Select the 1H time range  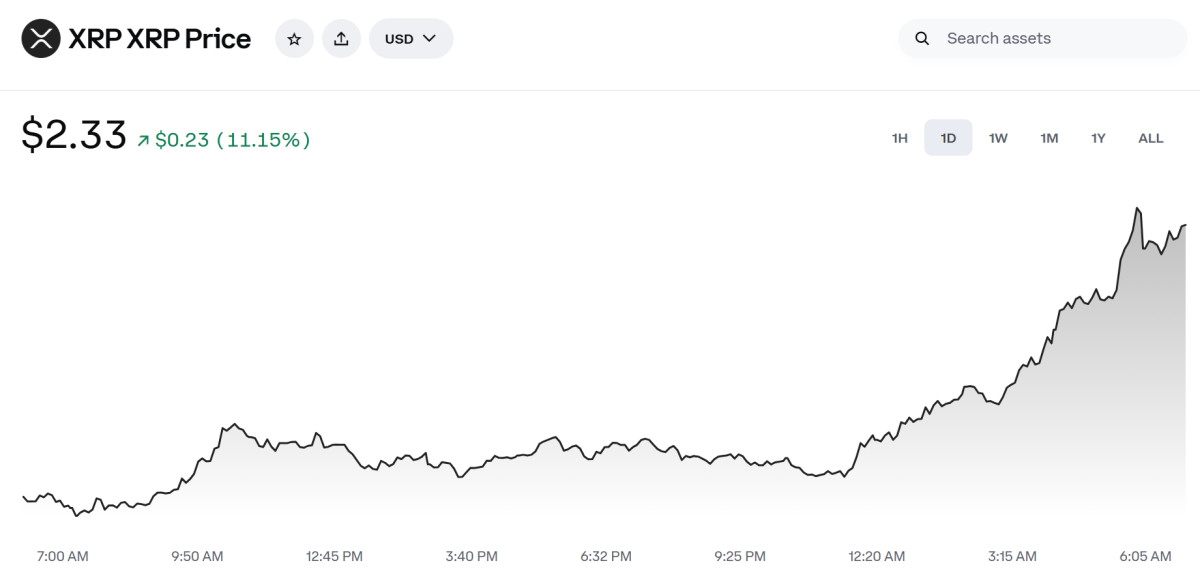(x=900, y=138)
